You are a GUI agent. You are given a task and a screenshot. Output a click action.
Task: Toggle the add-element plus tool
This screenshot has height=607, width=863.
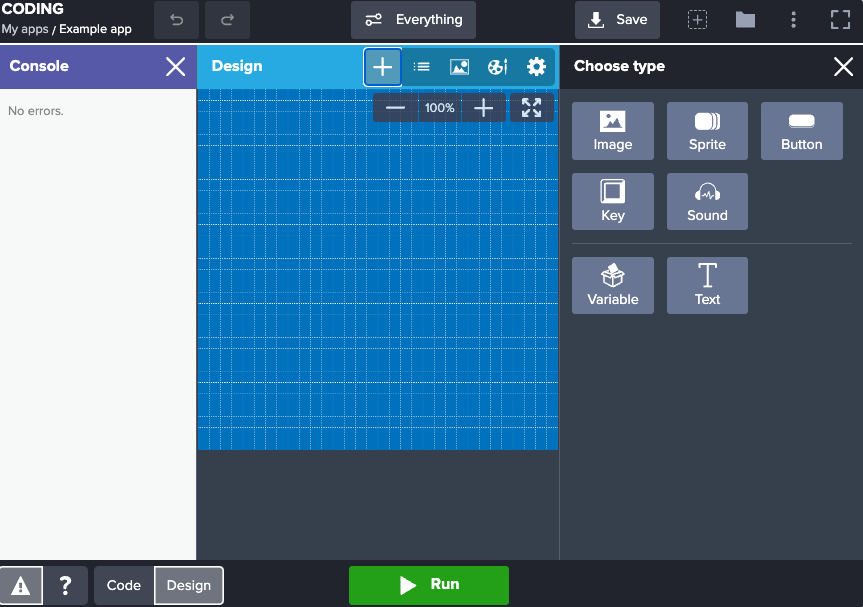click(382, 67)
